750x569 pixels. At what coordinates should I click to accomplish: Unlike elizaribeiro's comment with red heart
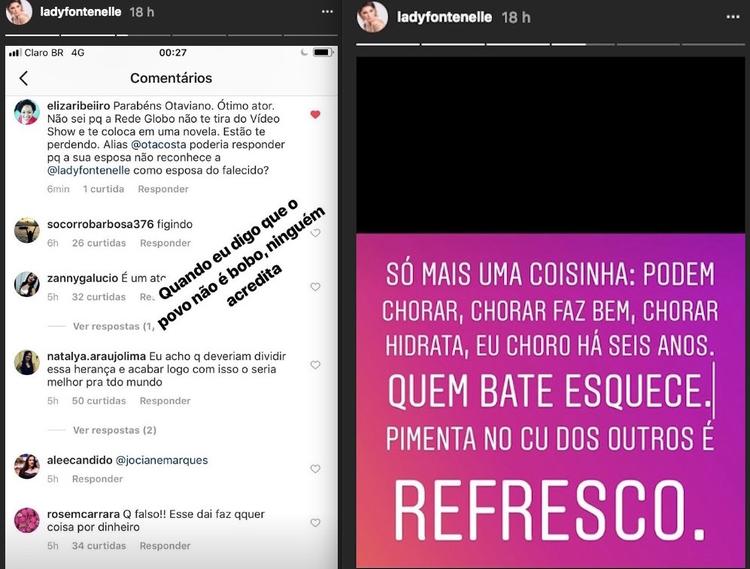(x=315, y=114)
